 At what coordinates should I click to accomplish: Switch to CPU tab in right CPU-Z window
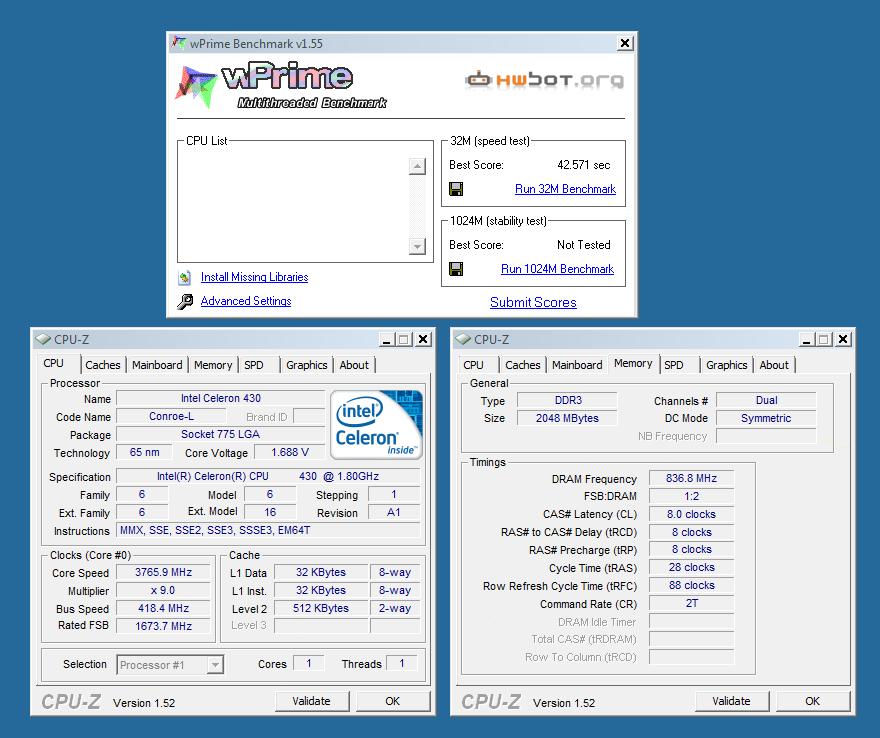473,365
